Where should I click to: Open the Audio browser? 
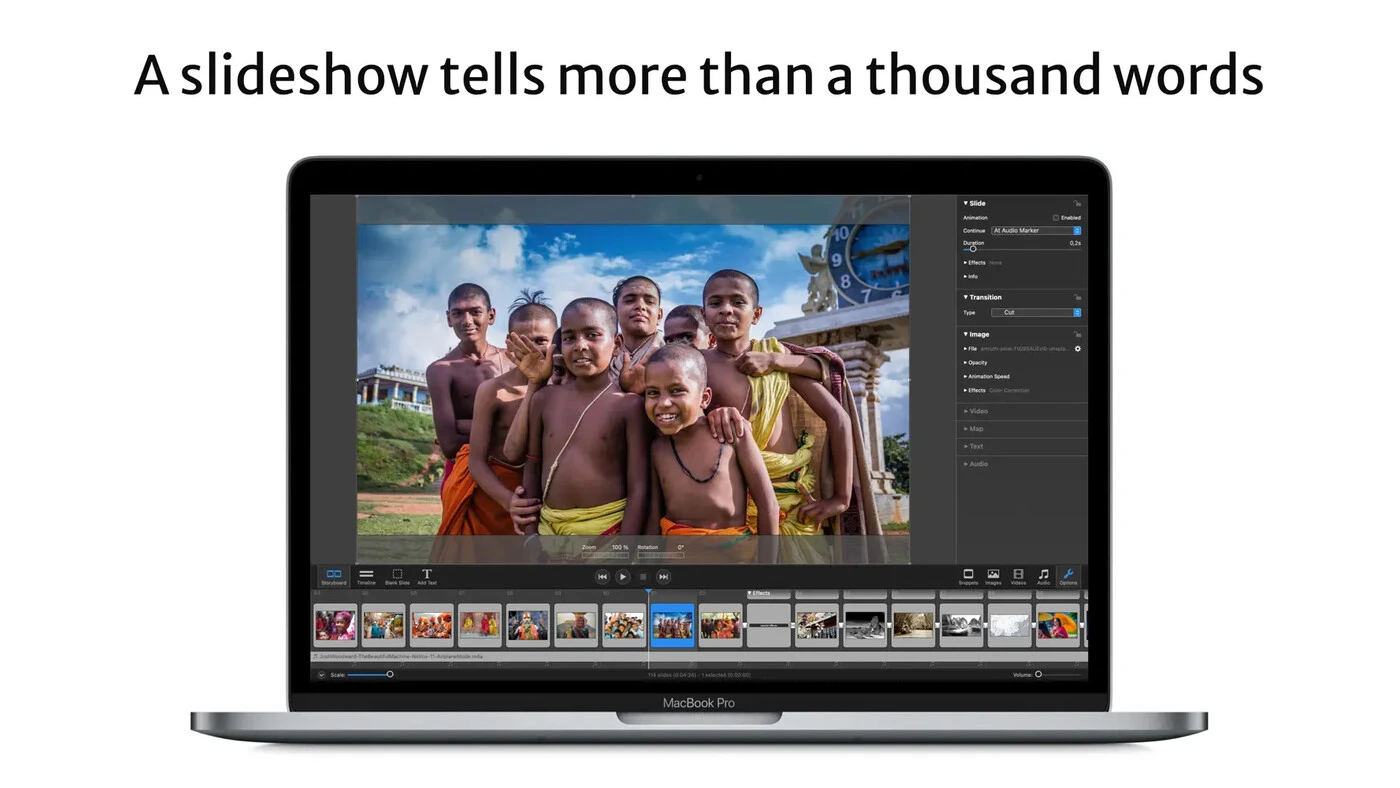click(x=1043, y=577)
